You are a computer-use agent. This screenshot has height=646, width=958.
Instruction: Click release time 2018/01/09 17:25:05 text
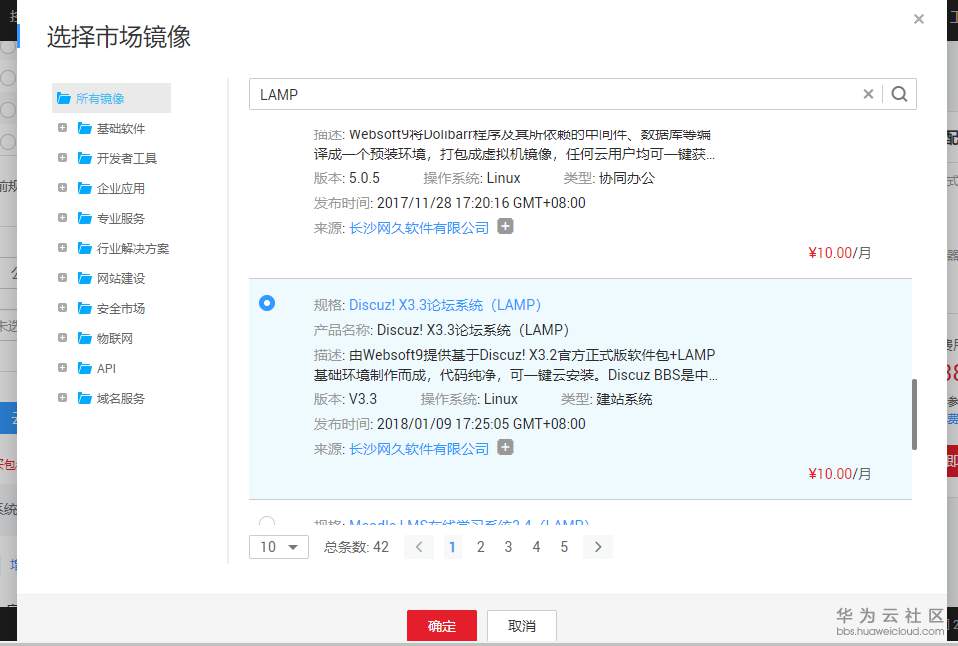click(x=481, y=424)
